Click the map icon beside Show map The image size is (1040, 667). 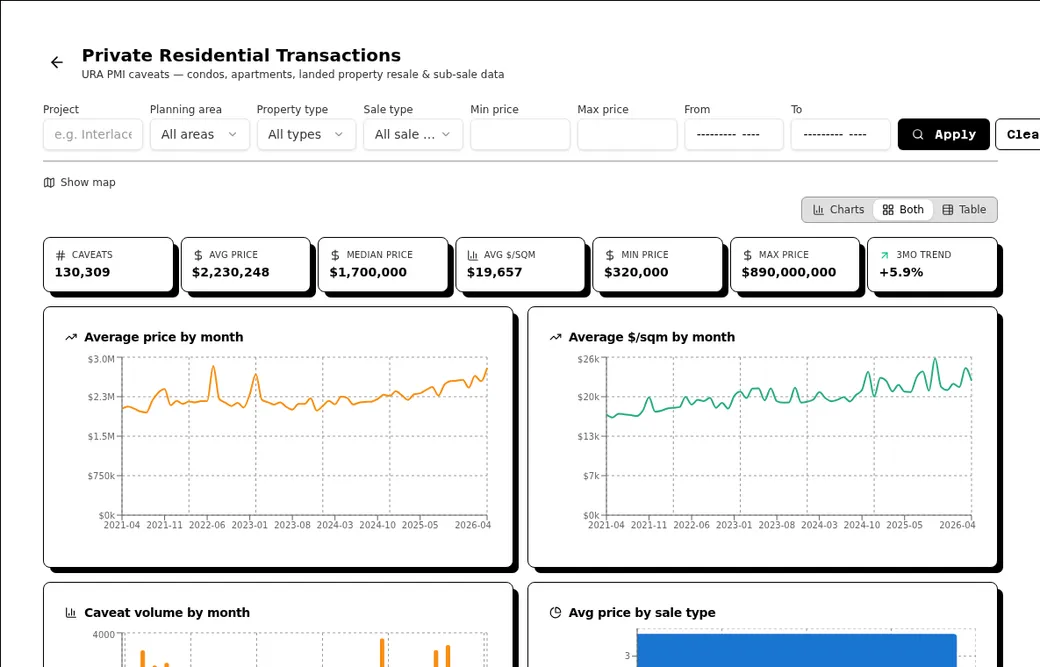coord(49,182)
